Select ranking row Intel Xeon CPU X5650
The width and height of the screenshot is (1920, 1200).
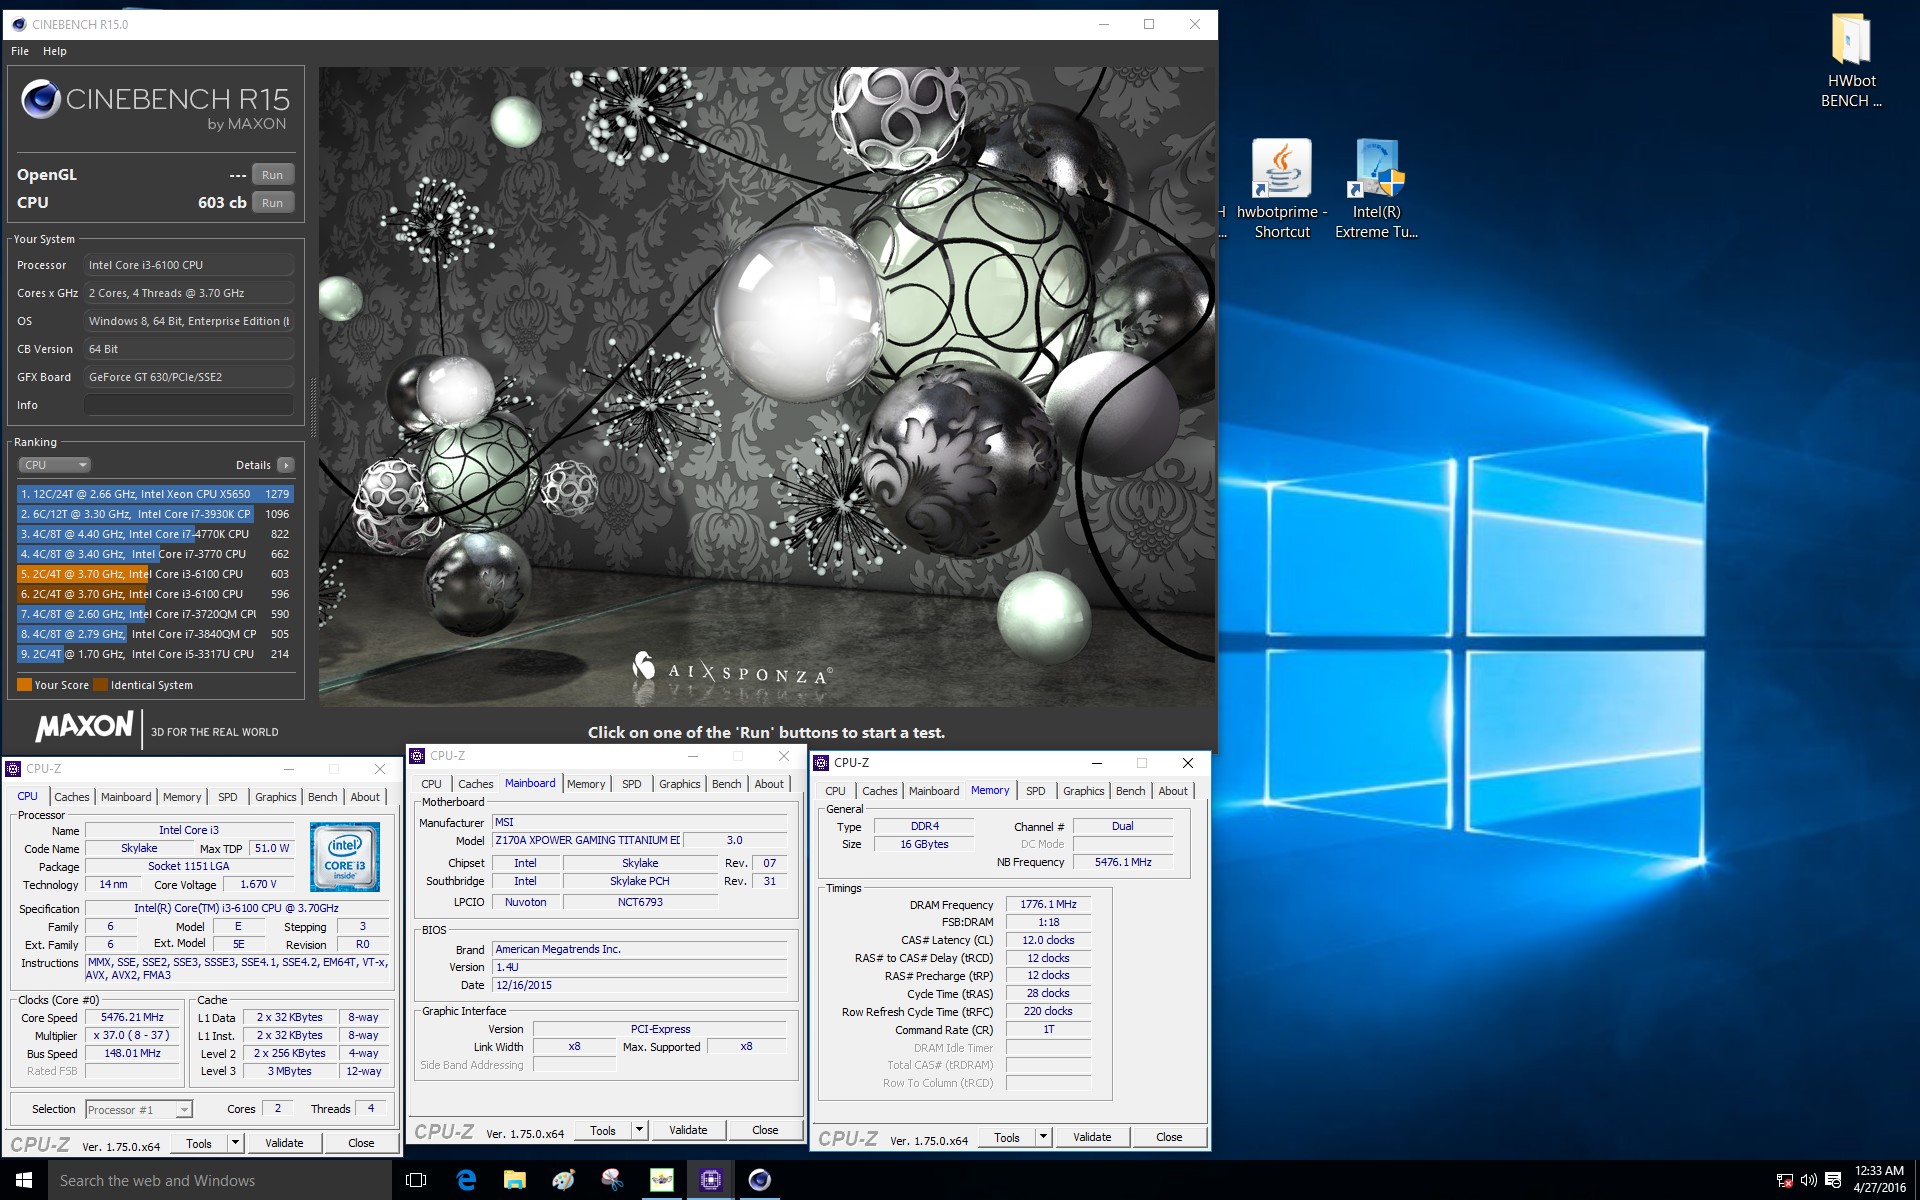coord(155,494)
